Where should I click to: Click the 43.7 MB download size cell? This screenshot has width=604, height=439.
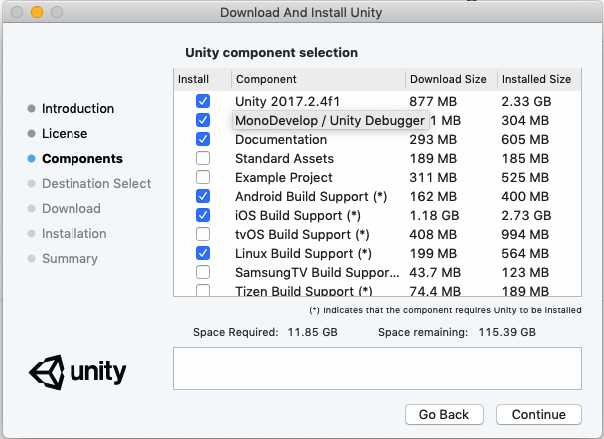pos(435,272)
